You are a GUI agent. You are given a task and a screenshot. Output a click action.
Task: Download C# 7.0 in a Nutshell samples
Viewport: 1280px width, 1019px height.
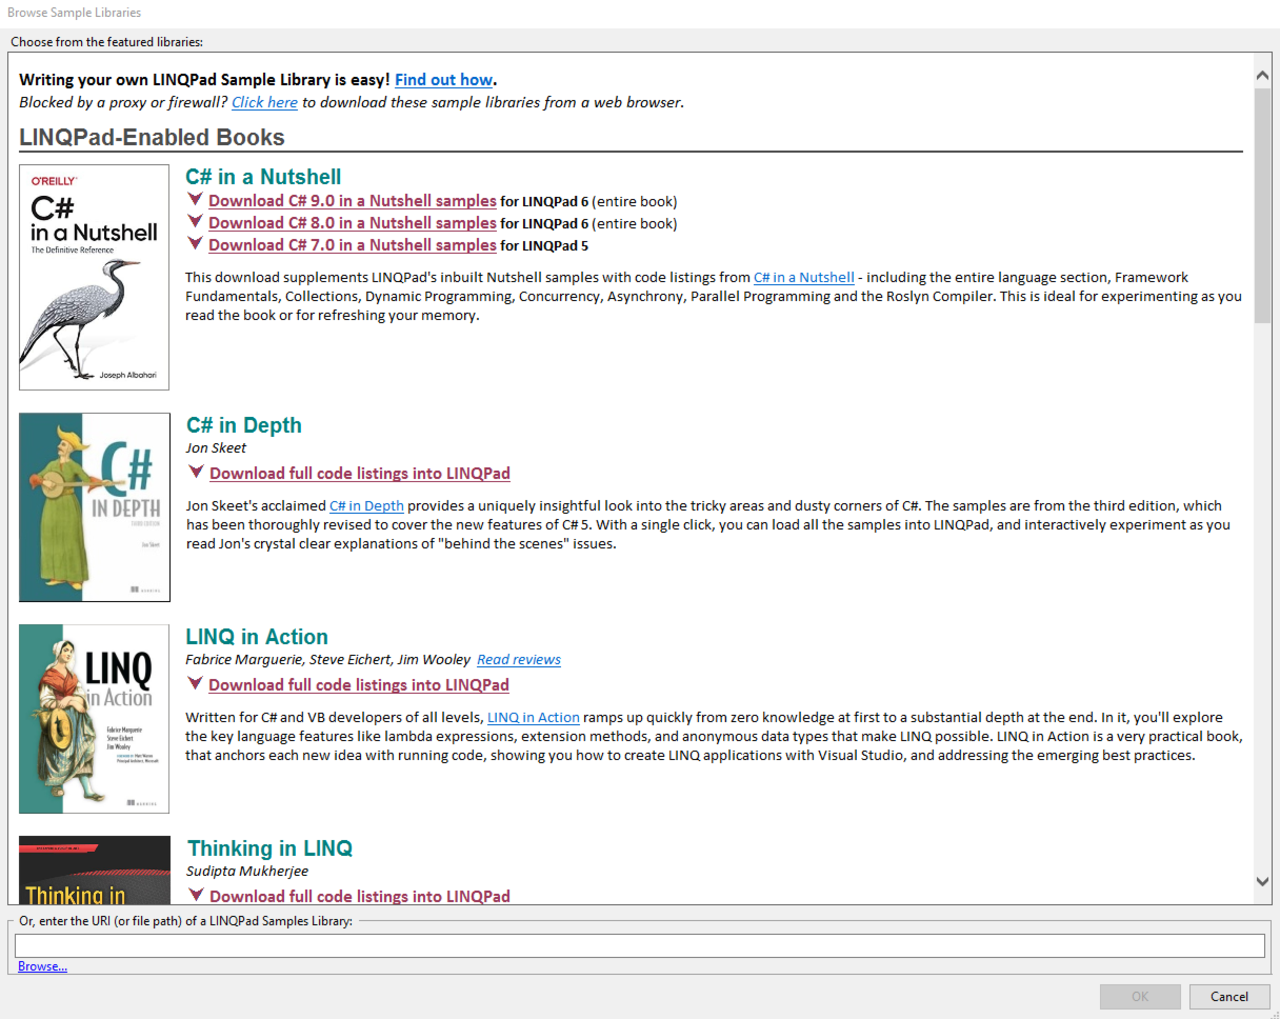[352, 245]
